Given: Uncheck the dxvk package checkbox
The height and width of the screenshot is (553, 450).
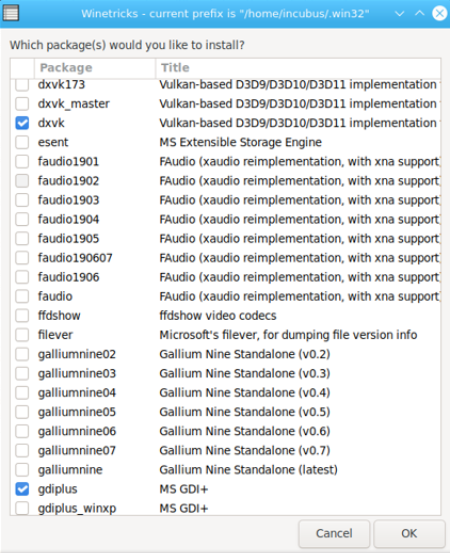Looking at the screenshot, I should [22, 123].
